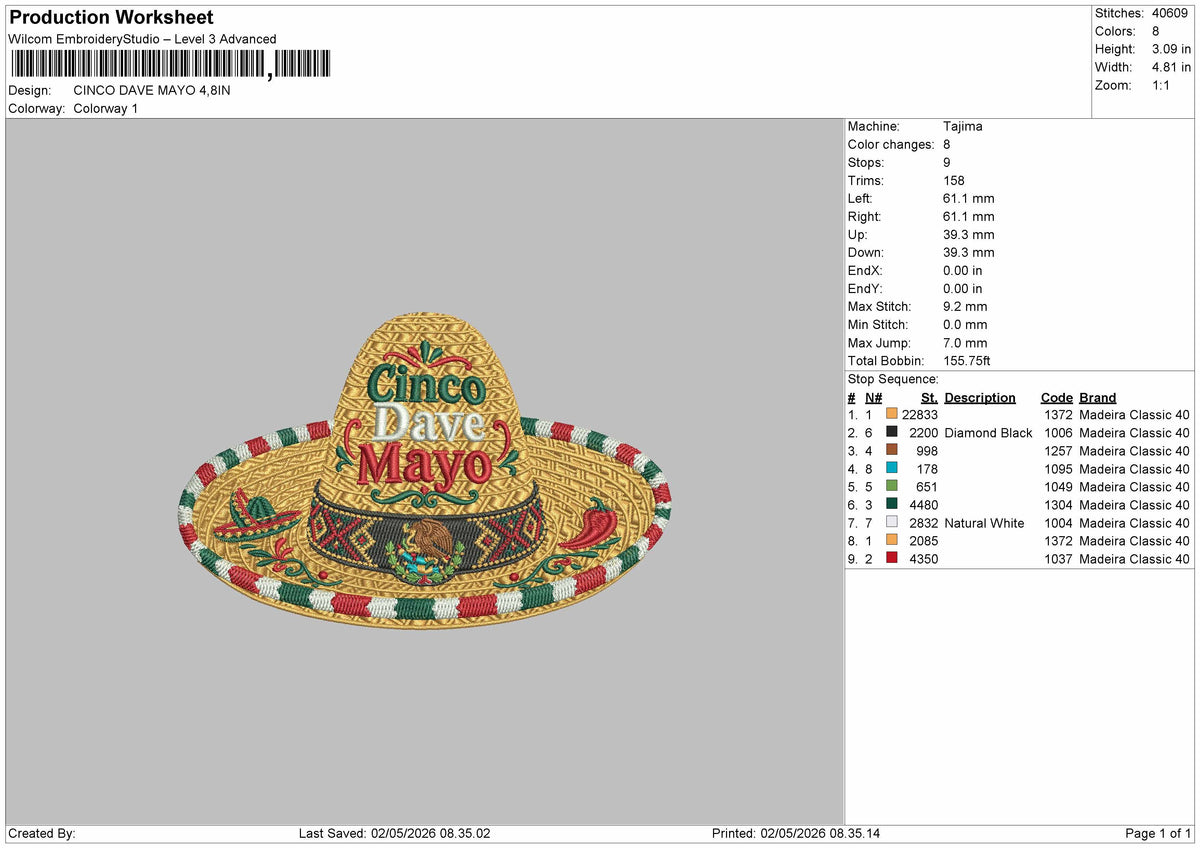Click 'Last Saved: 02/05/2026 08.35.02' footer
This screenshot has height=848, width=1200.
tap(394, 833)
